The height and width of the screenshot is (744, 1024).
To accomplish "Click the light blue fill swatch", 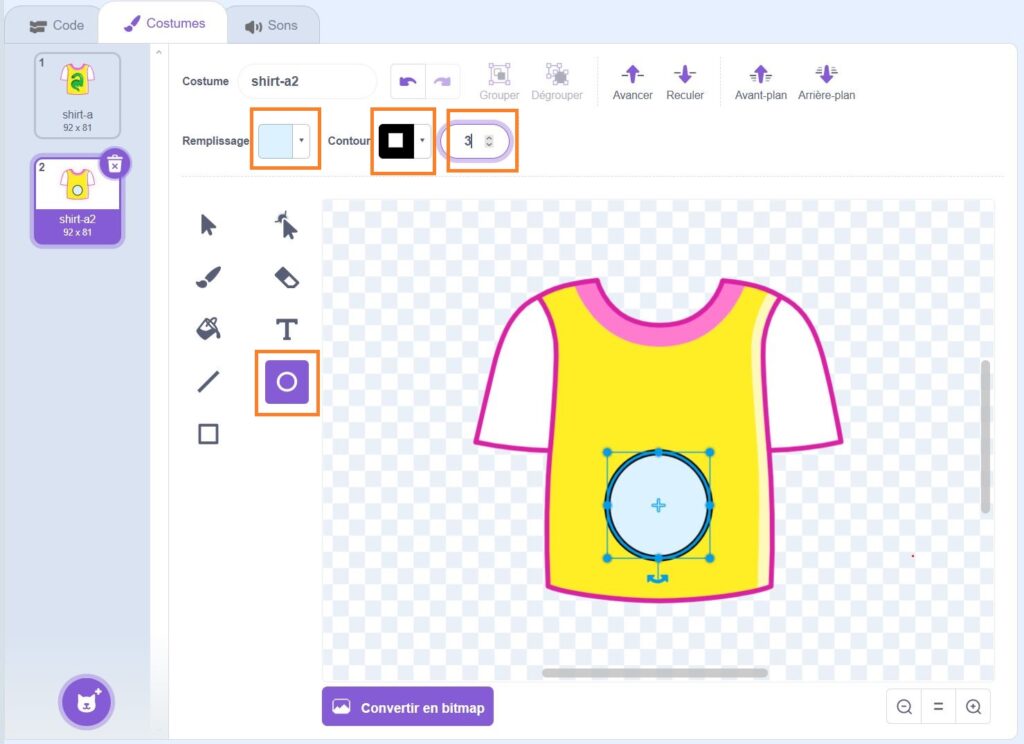I will [276, 141].
